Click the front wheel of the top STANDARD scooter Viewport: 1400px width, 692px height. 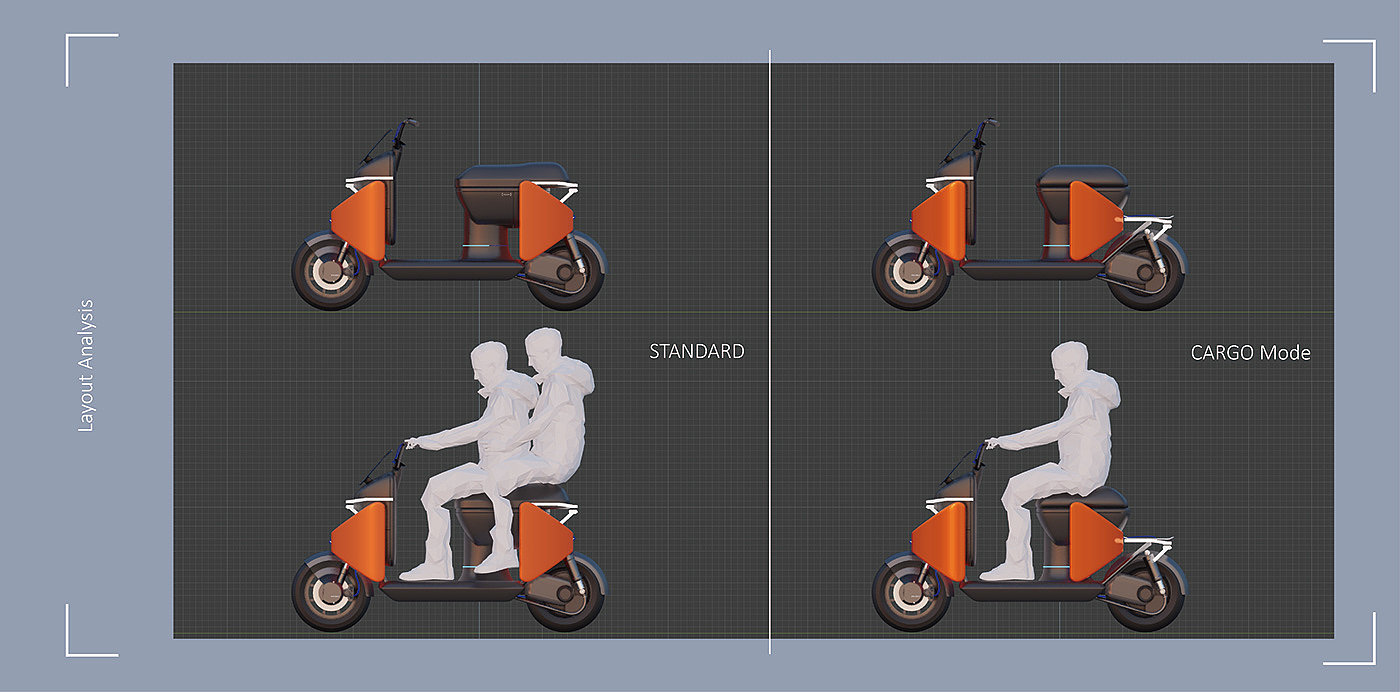[x=331, y=271]
